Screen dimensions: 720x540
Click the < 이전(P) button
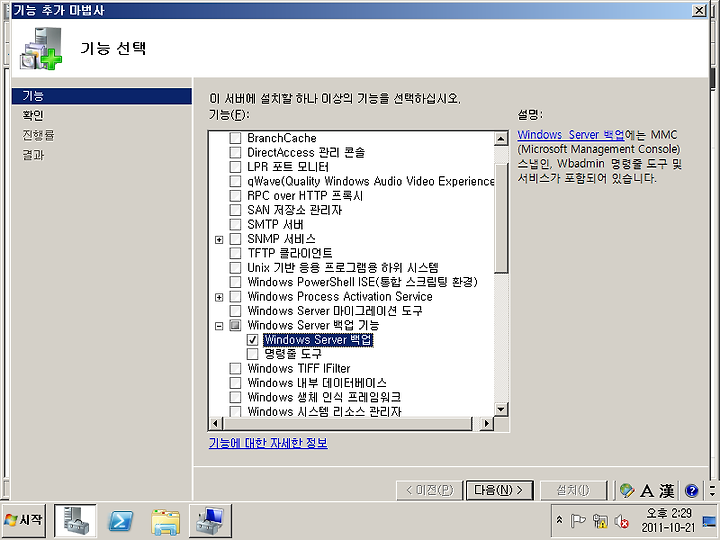(429, 490)
